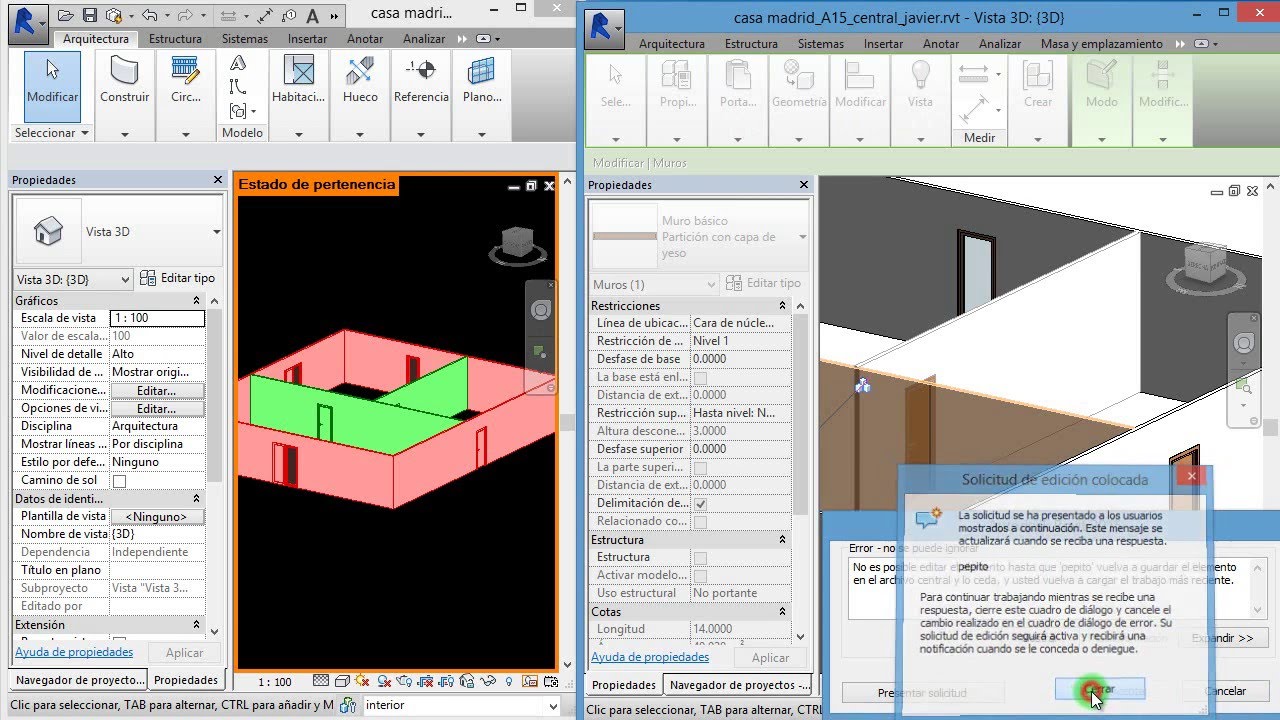The height and width of the screenshot is (720, 1280).
Task: Open the Revit application menu button, left window
Action: tap(27, 22)
